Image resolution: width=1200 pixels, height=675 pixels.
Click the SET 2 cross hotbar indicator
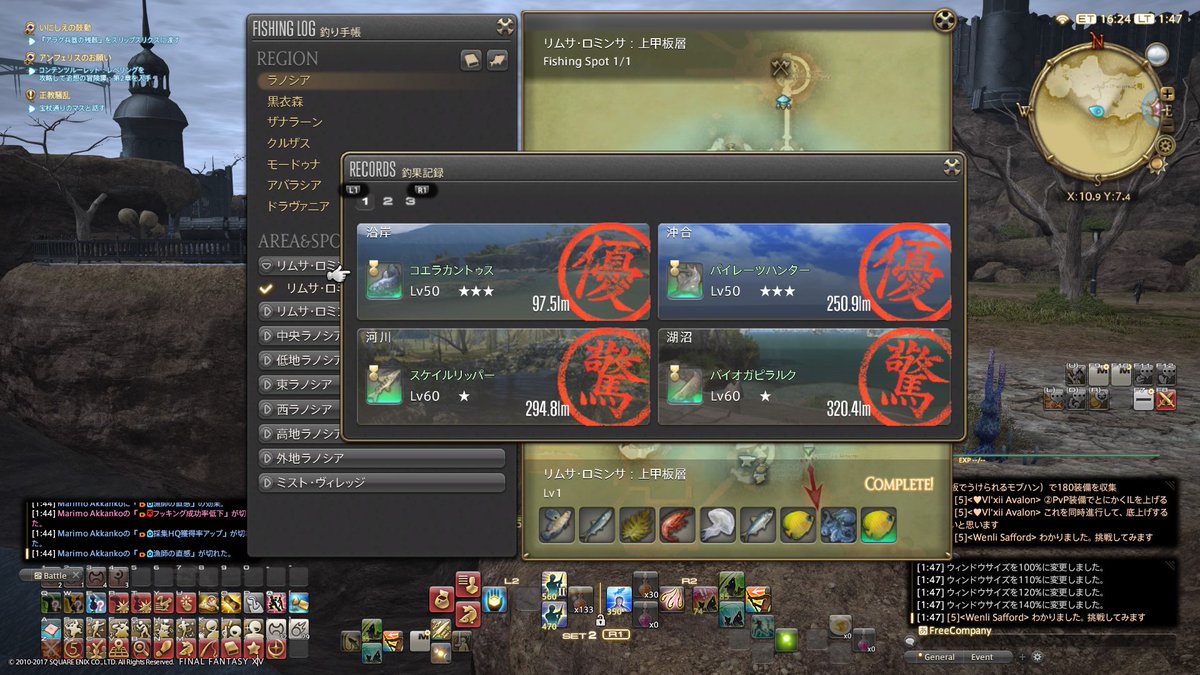[x=581, y=634]
